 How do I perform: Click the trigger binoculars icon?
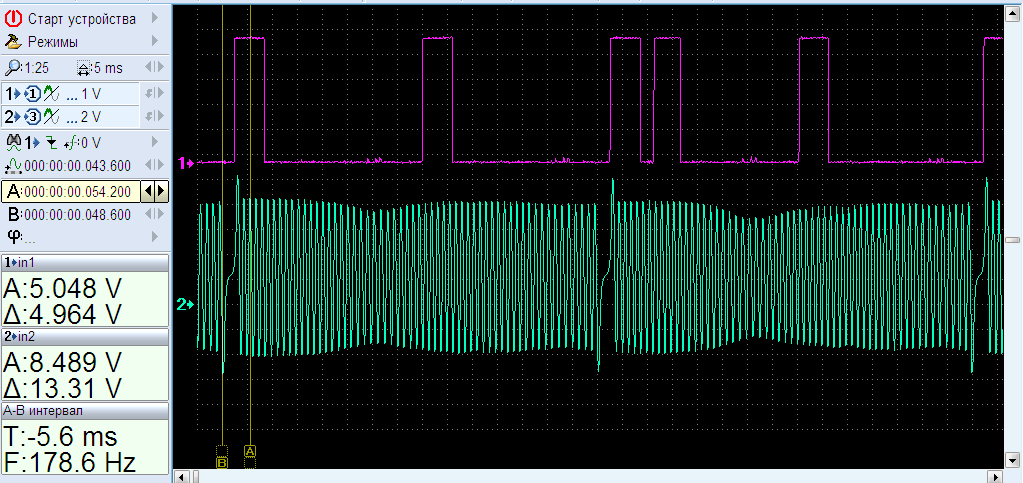point(13,142)
